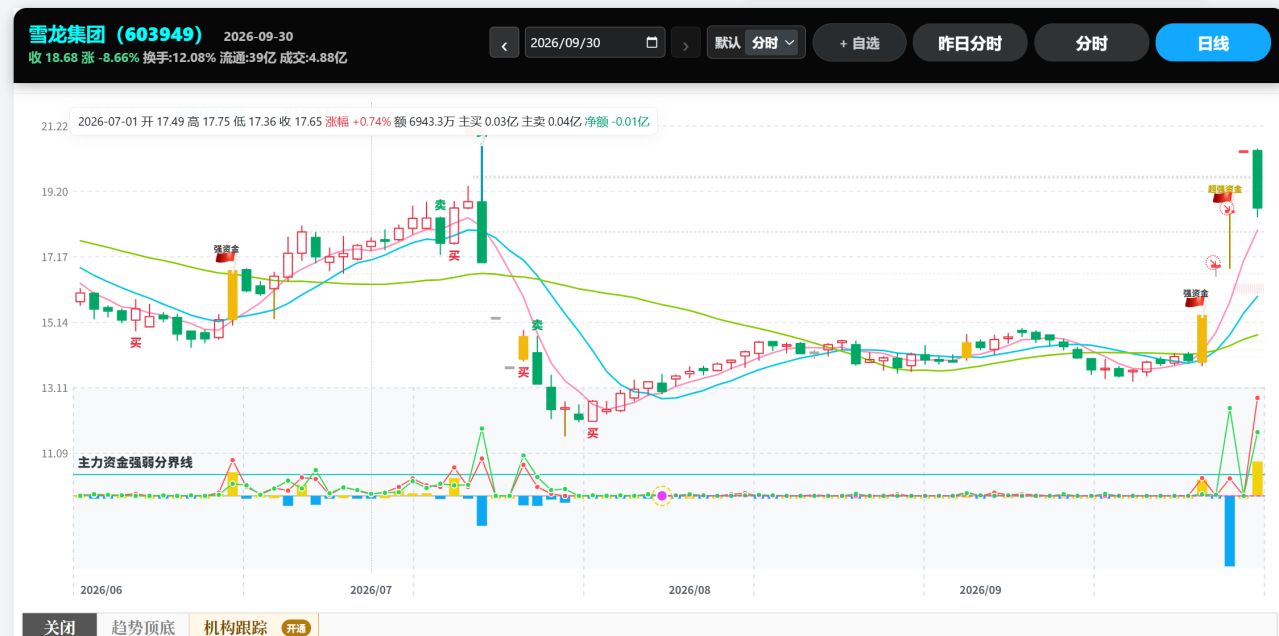Click the 换手:12.08% turnover text
The image size is (1279, 636).
coord(179,58)
